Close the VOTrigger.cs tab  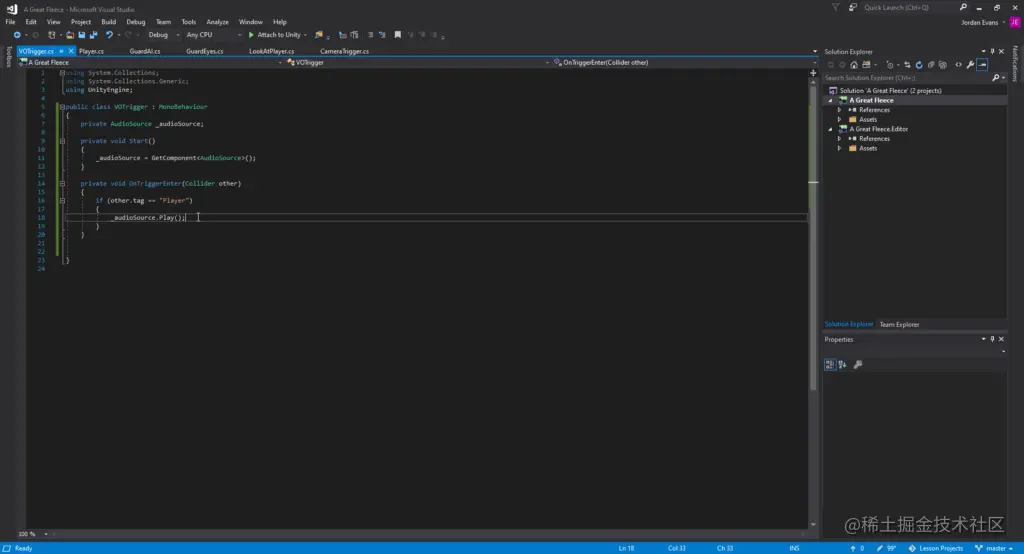[x=71, y=51]
